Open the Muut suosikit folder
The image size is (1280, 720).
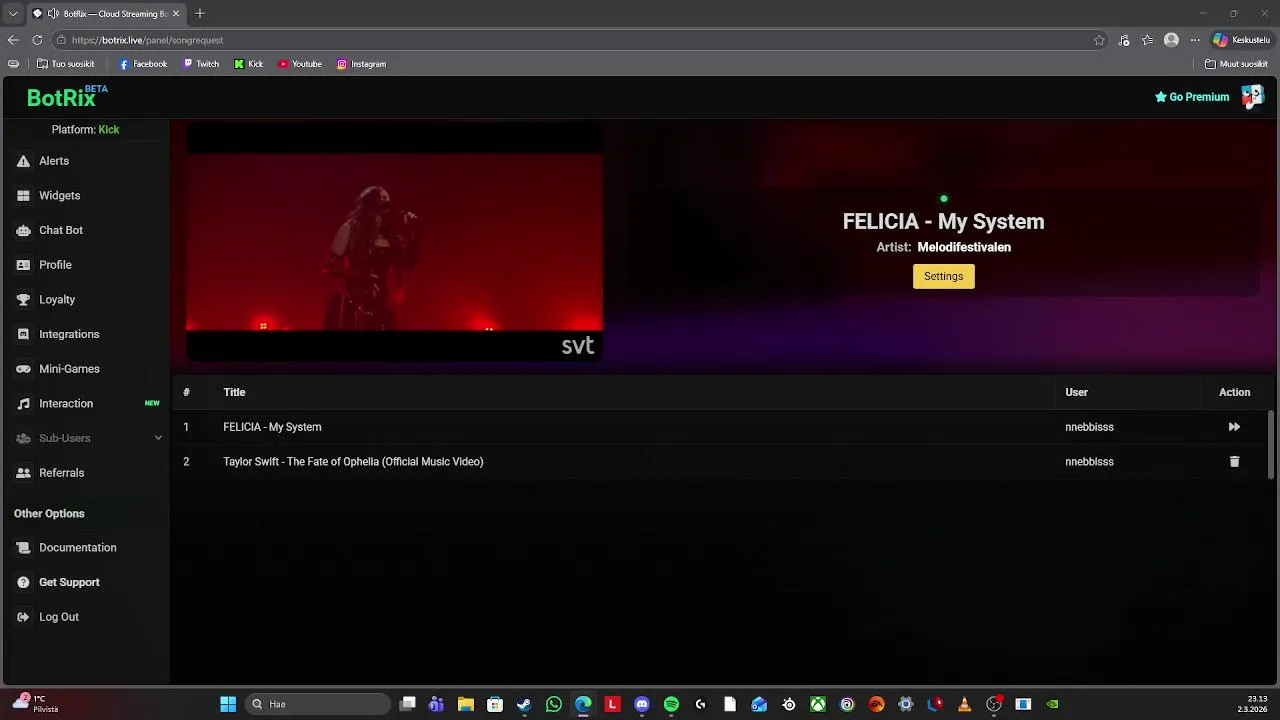pyautogui.click(x=1237, y=64)
